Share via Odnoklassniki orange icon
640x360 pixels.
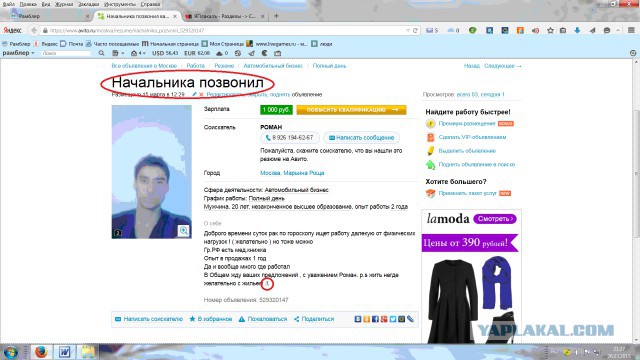point(367,319)
